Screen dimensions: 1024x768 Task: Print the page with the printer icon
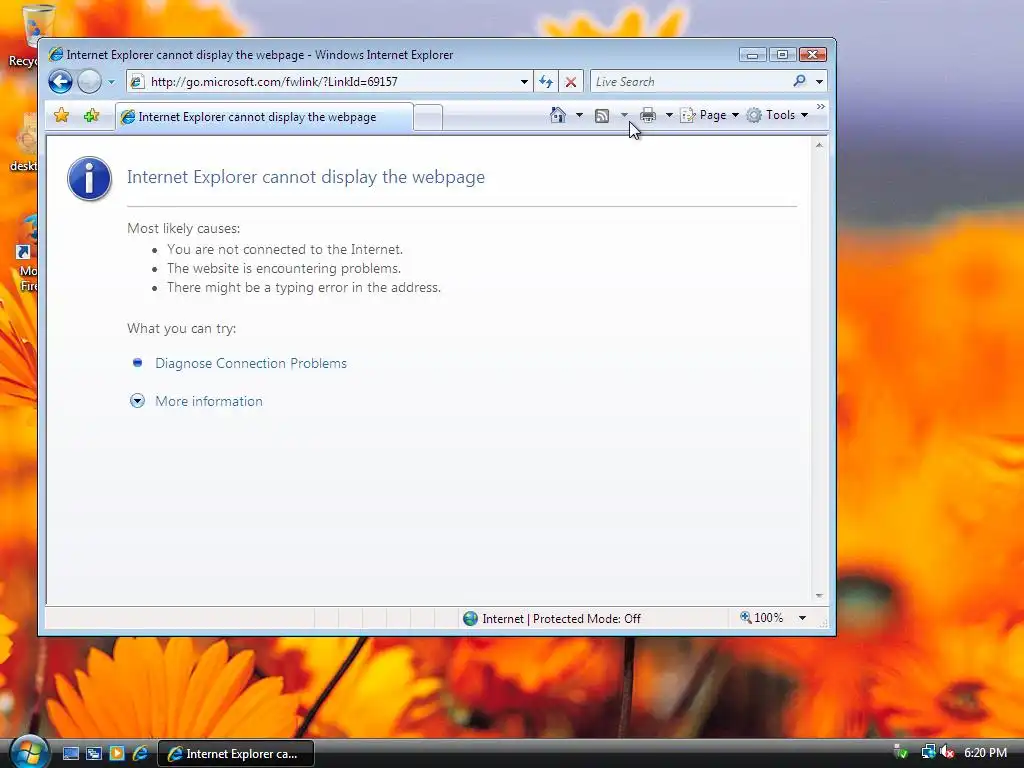coord(648,115)
